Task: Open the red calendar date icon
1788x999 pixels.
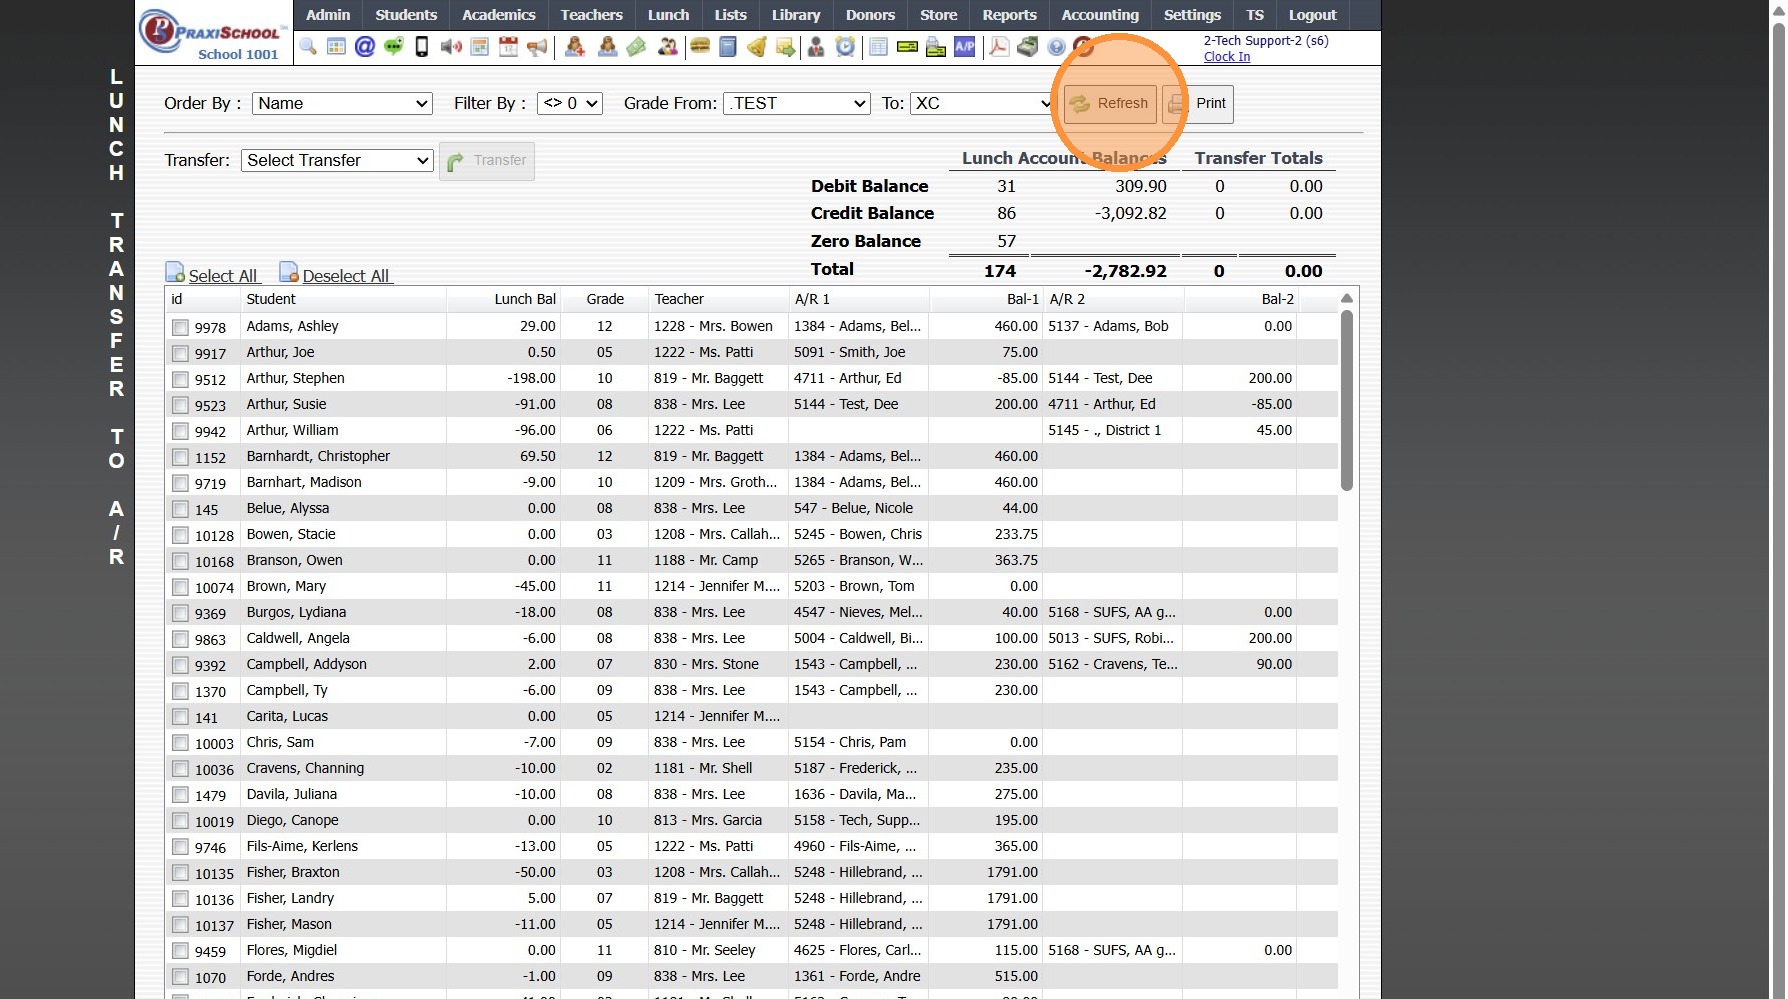Action: (509, 47)
